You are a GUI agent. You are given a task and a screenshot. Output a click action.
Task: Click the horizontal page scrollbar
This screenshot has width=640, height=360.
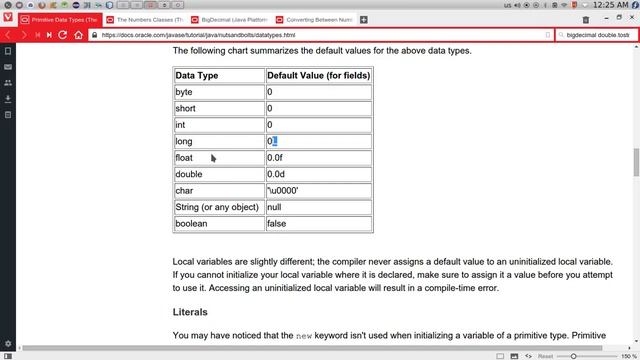click(312, 348)
